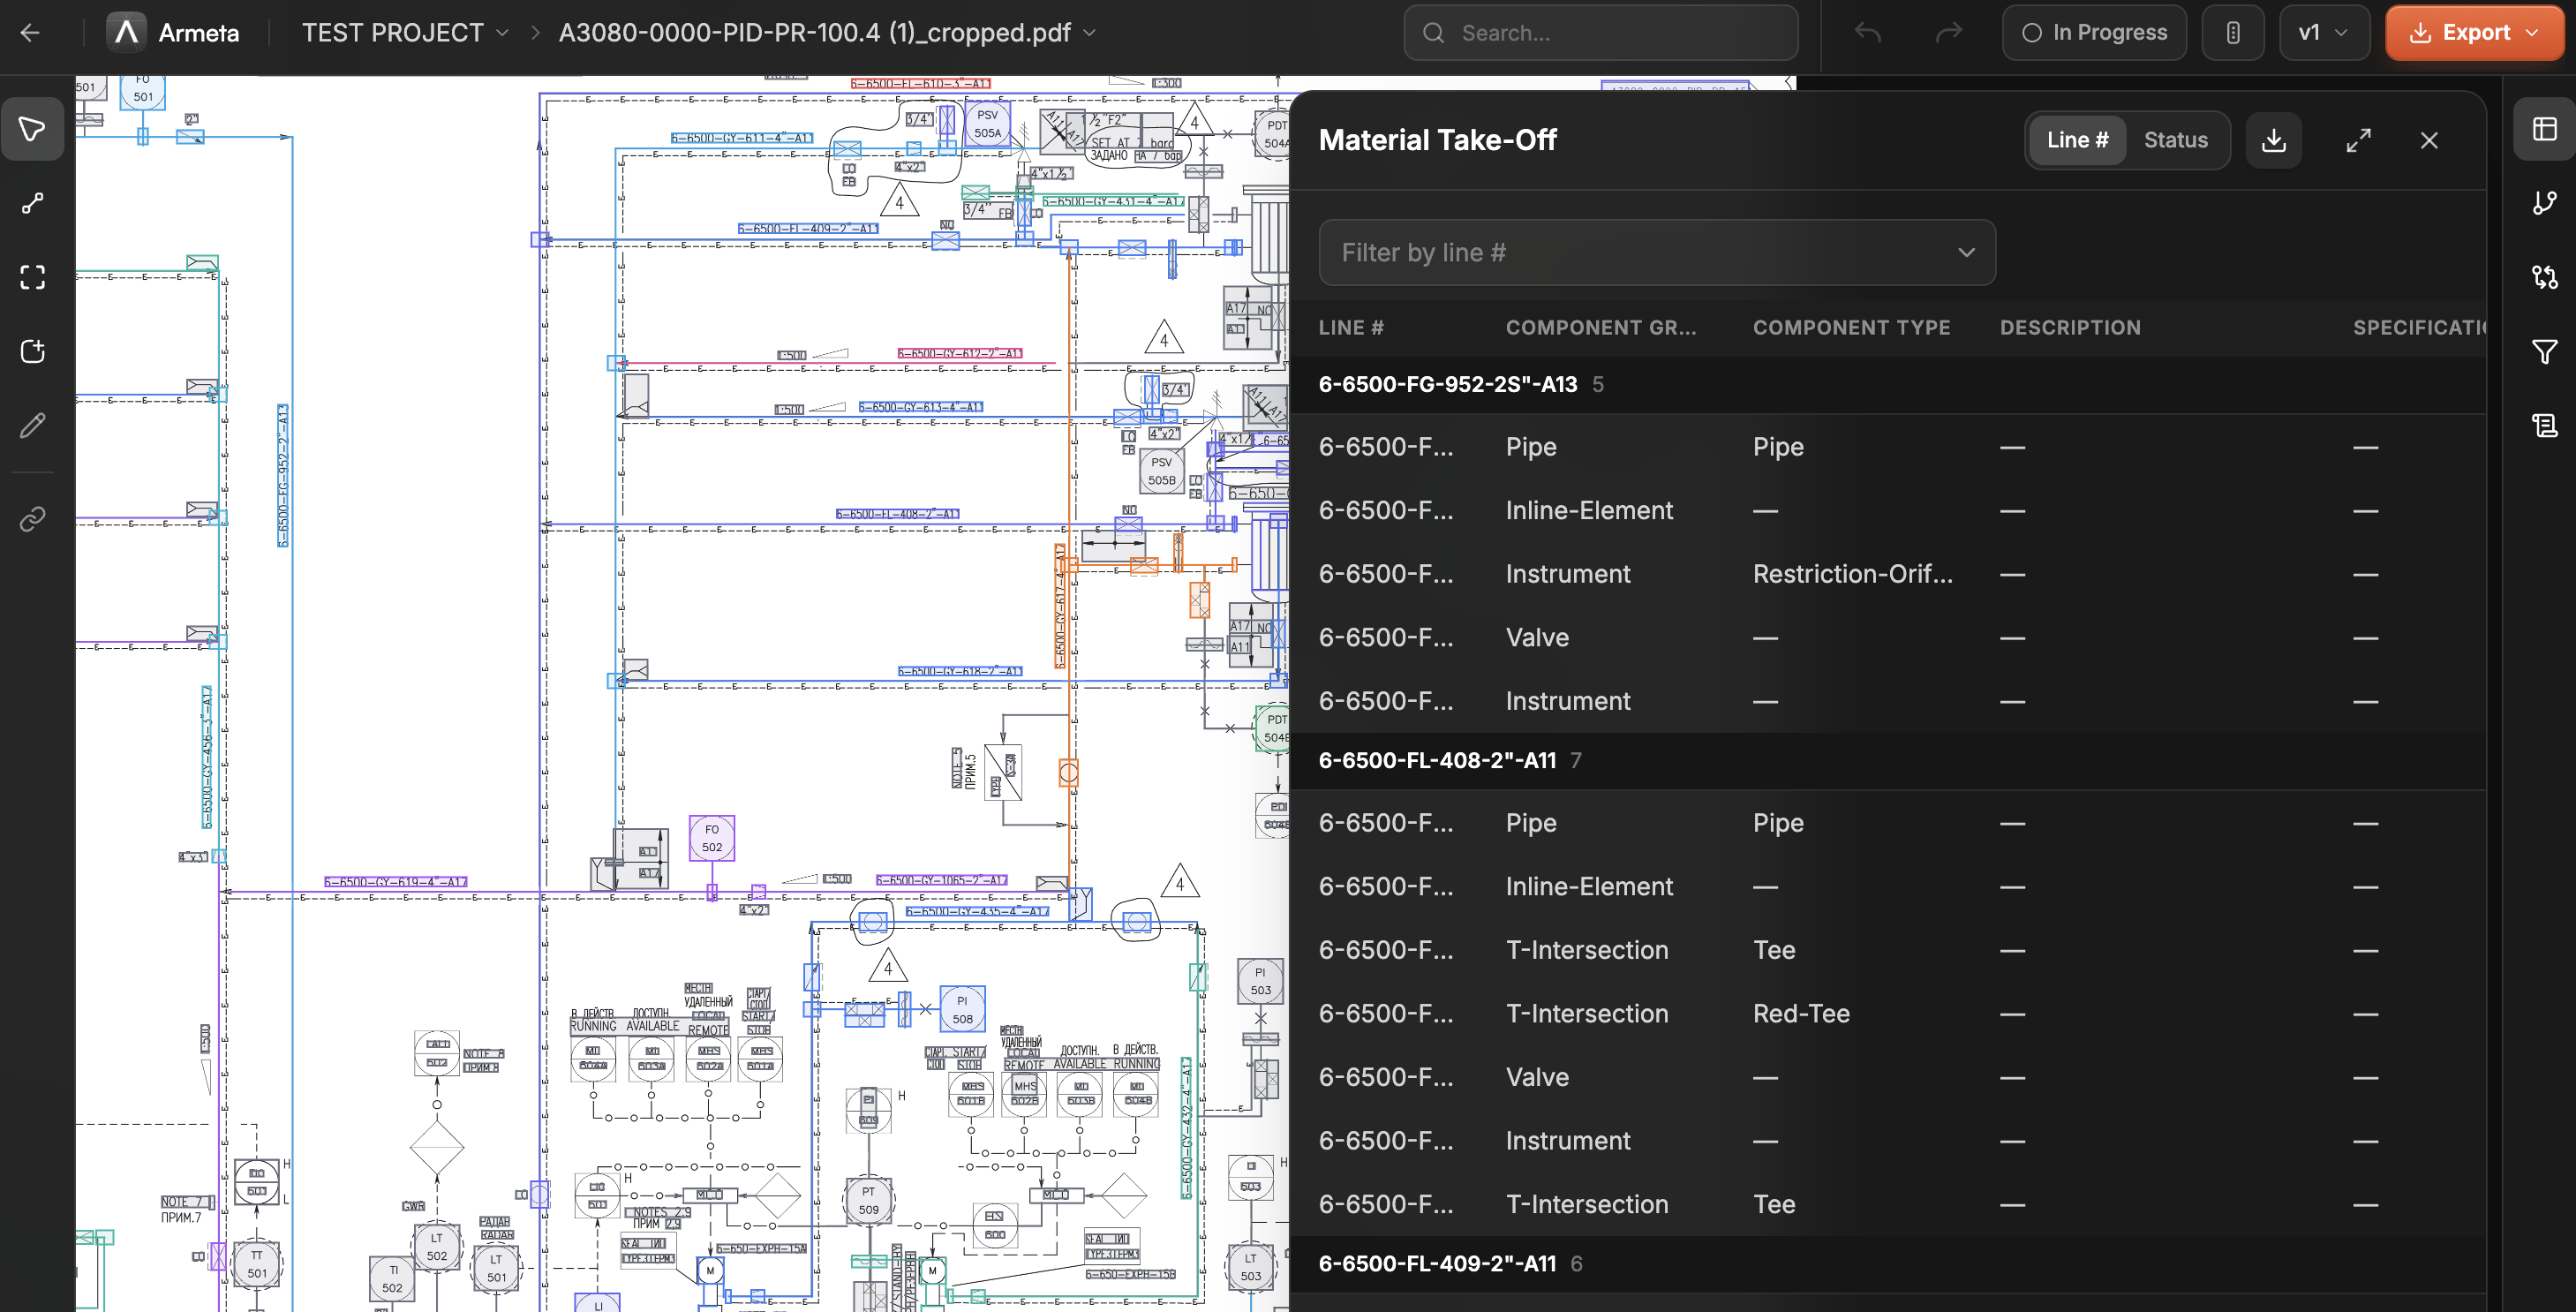Image resolution: width=2576 pixels, height=1312 pixels.
Task: Click the link tool in sidebar
Action: 32,519
